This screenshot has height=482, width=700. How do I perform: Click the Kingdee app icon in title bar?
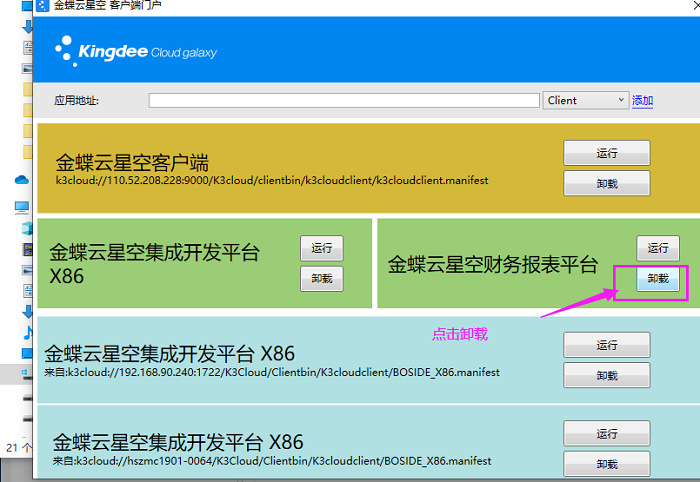coord(42,5)
